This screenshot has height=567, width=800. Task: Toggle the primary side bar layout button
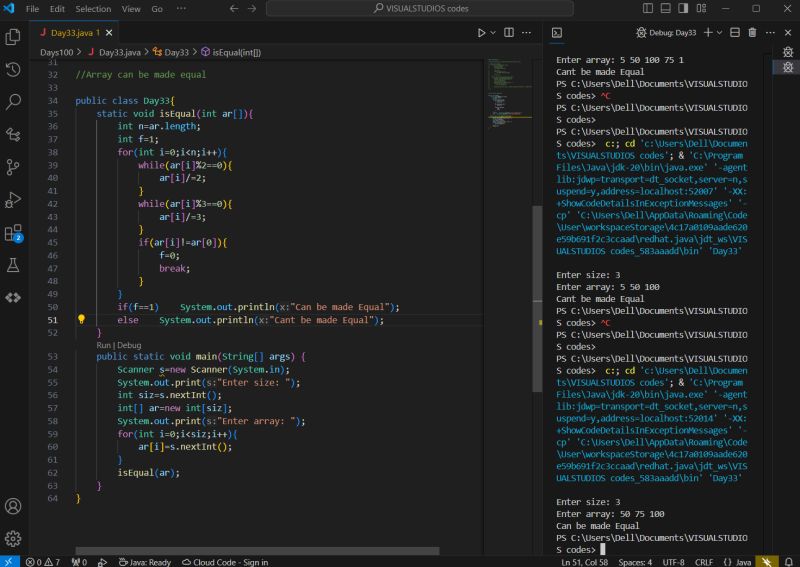pyautogui.click(x=648, y=9)
